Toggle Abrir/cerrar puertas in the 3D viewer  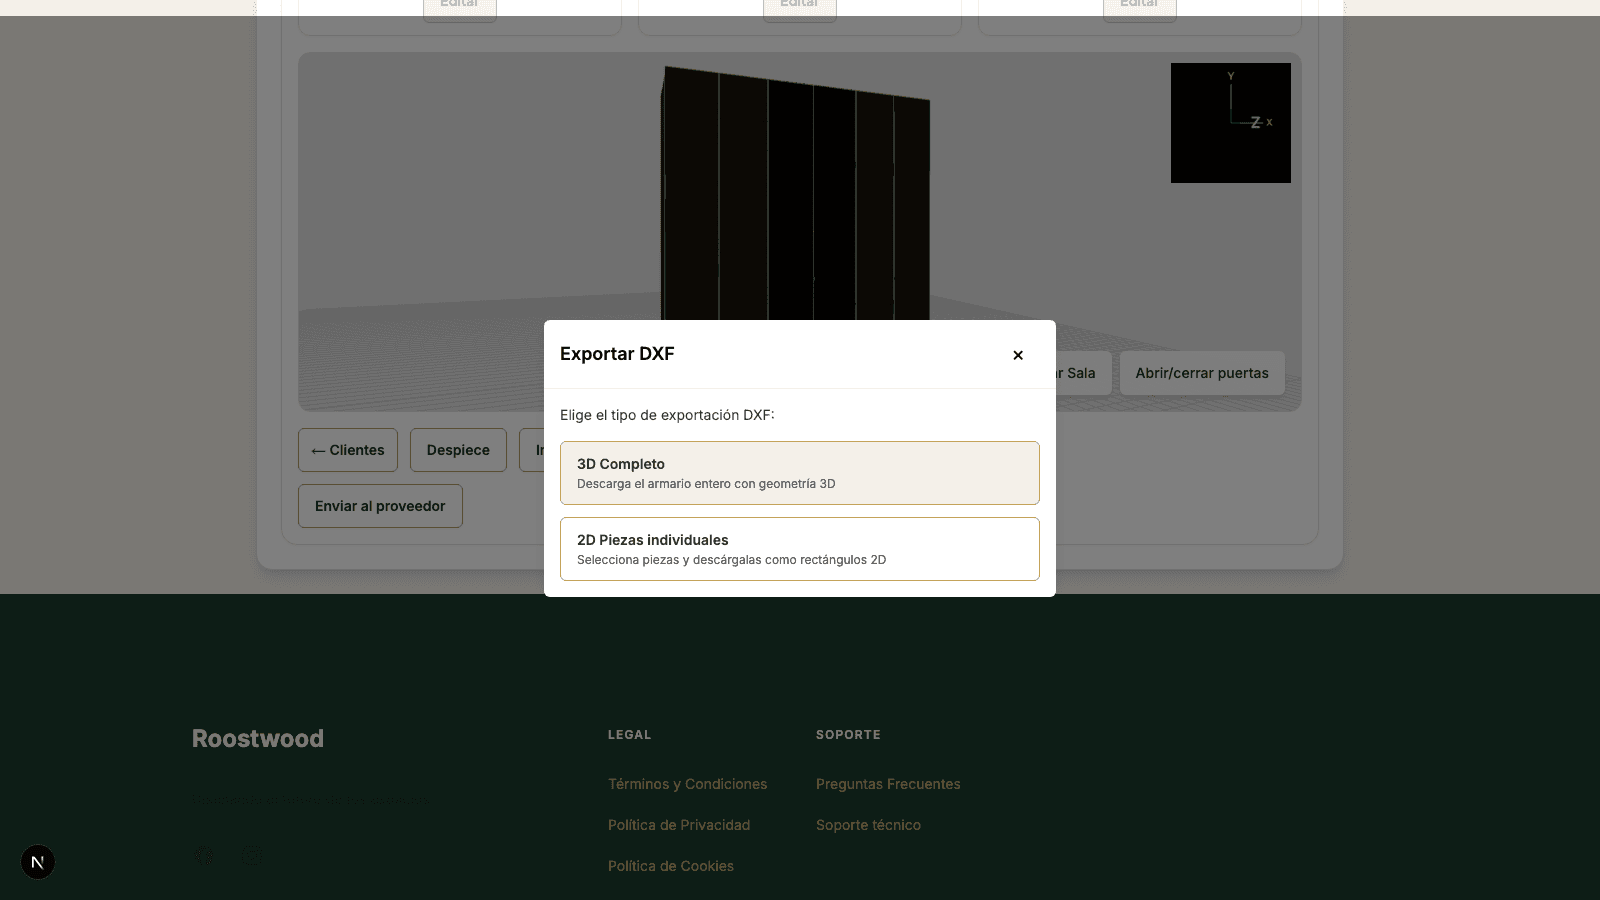pos(1202,373)
